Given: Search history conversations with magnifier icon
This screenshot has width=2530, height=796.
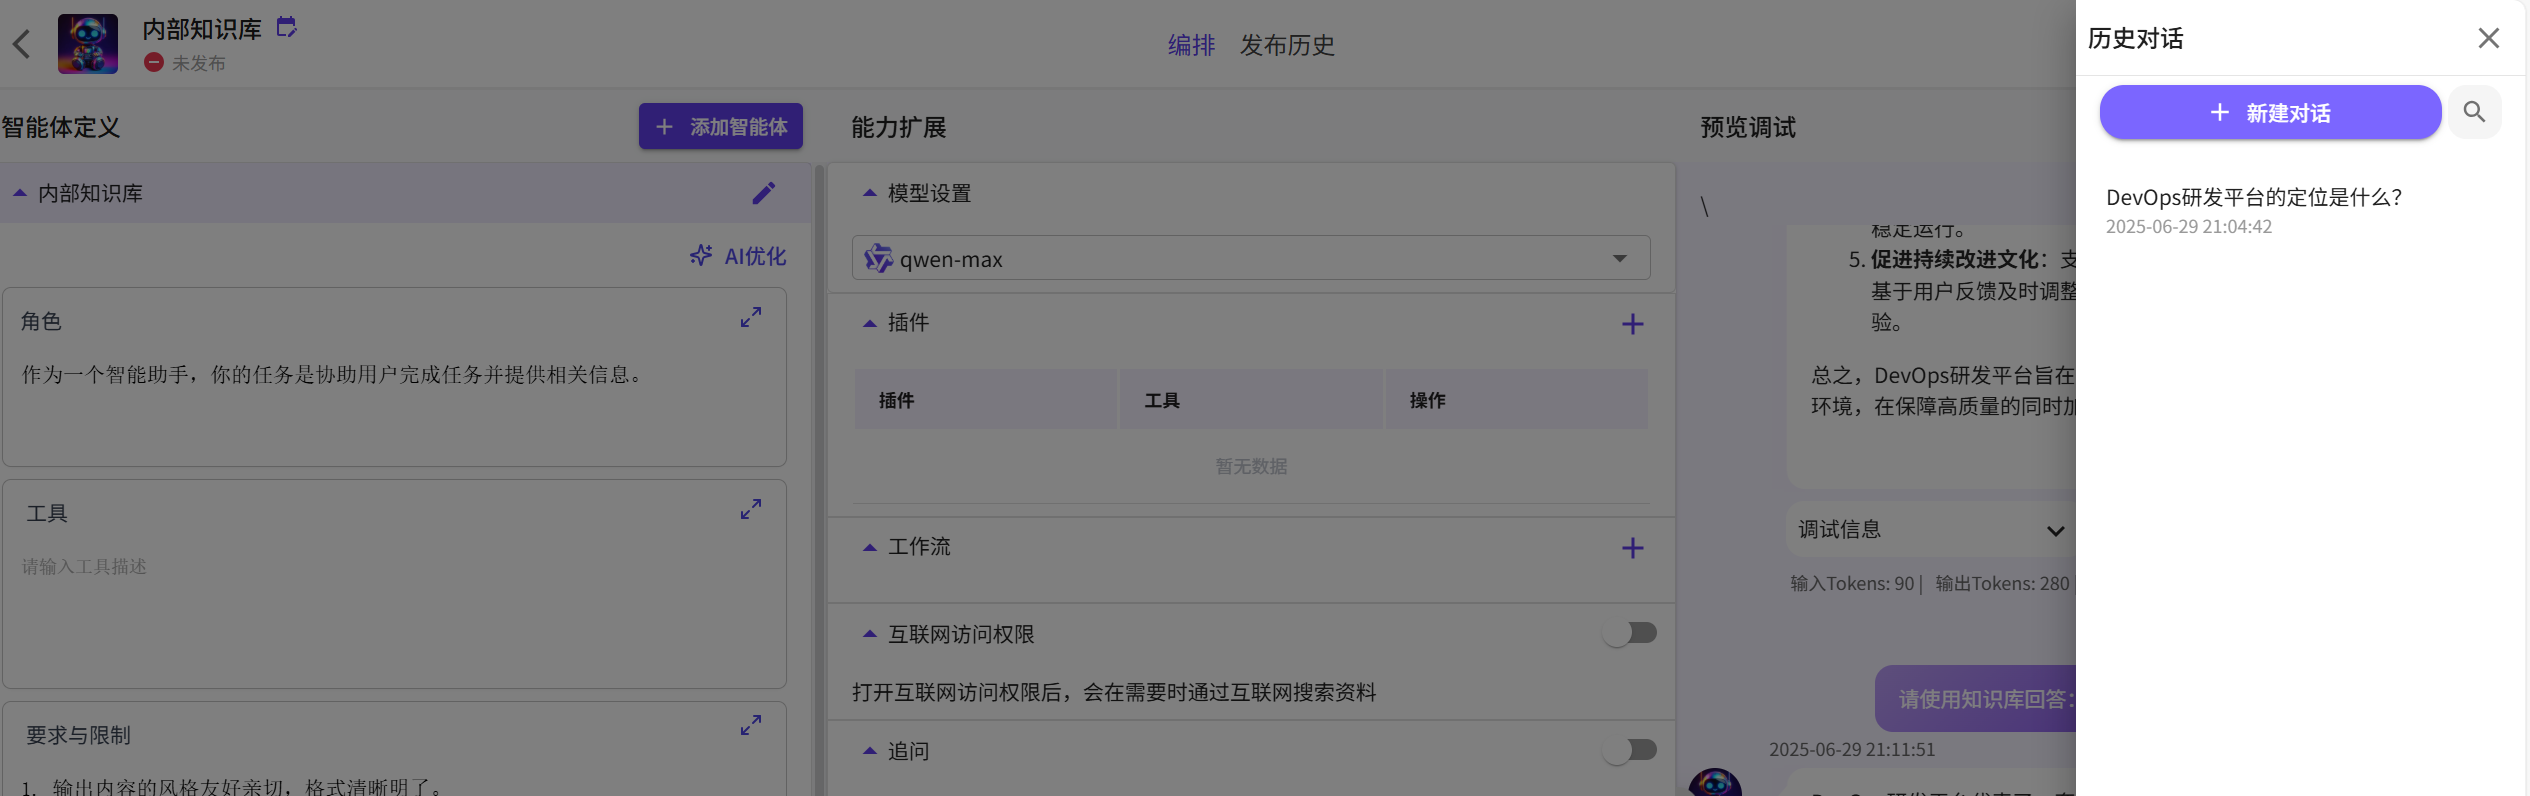Looking at the screenshot, I should click(x=2474, y=112).
